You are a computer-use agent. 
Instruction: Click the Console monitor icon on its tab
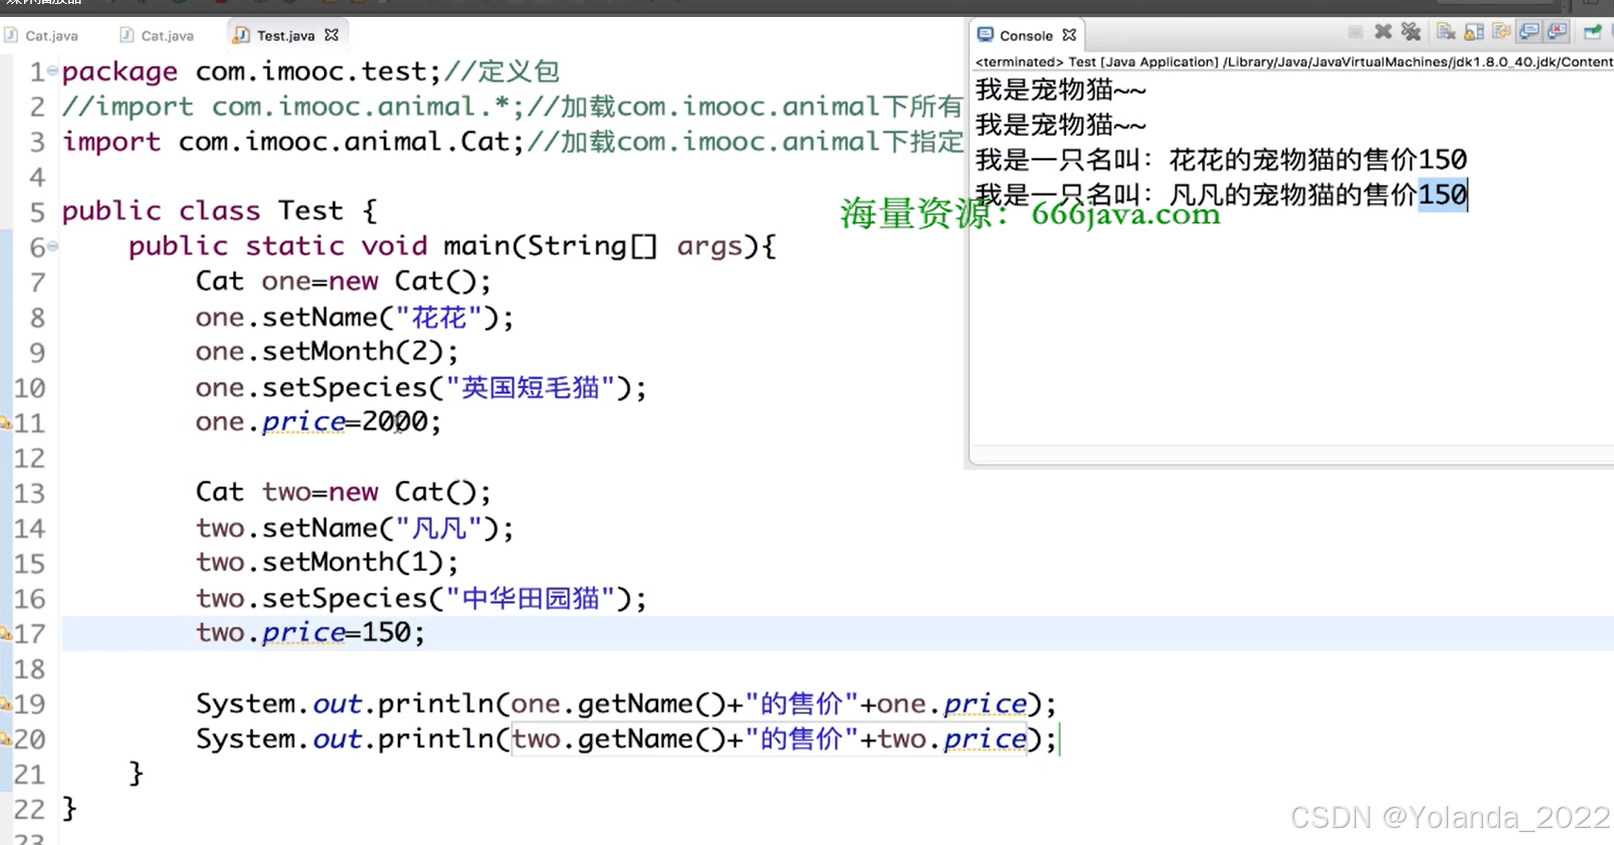coord(985,35)
